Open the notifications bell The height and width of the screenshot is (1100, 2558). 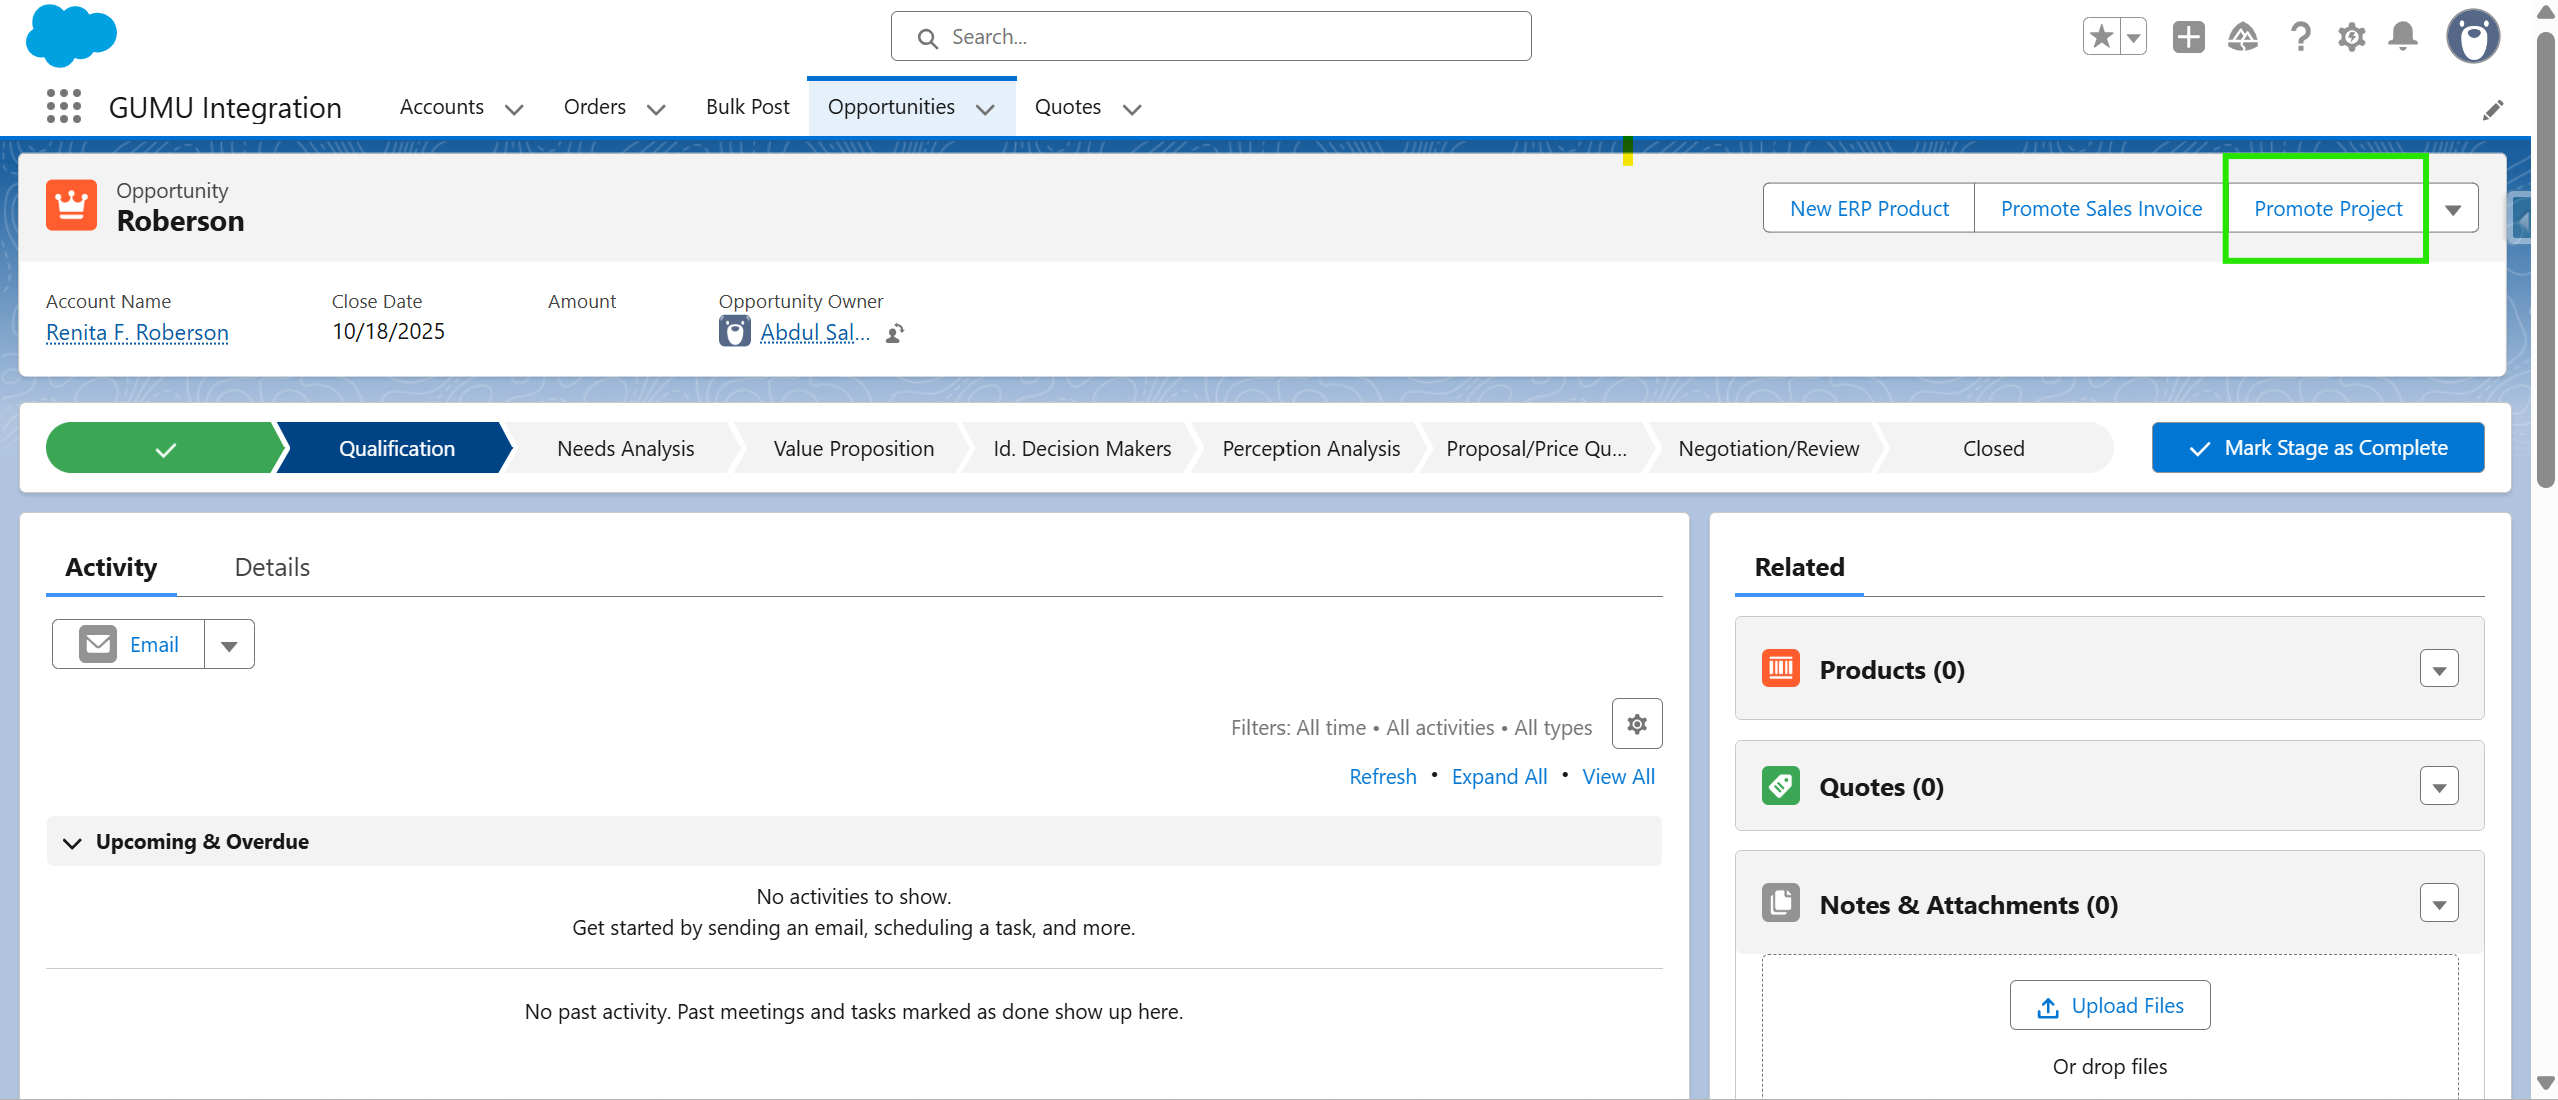tap(2402, 38)
